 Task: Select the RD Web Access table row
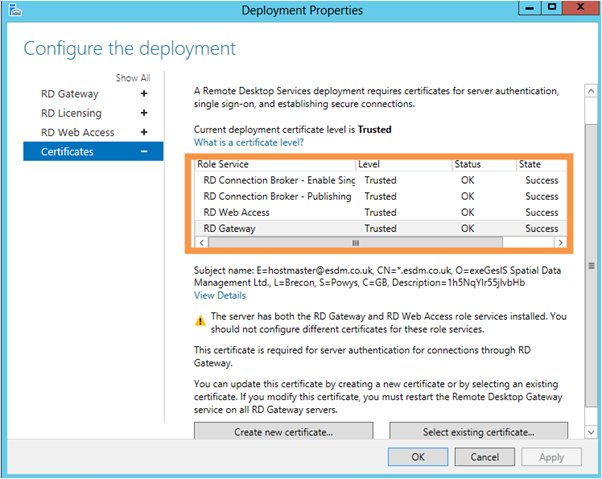[x=381, y=212]
